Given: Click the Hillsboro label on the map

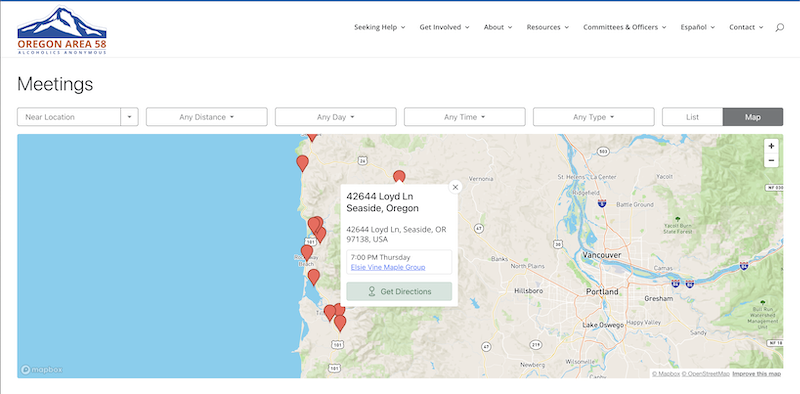Looking at the screenshot, I should (528, 290).
